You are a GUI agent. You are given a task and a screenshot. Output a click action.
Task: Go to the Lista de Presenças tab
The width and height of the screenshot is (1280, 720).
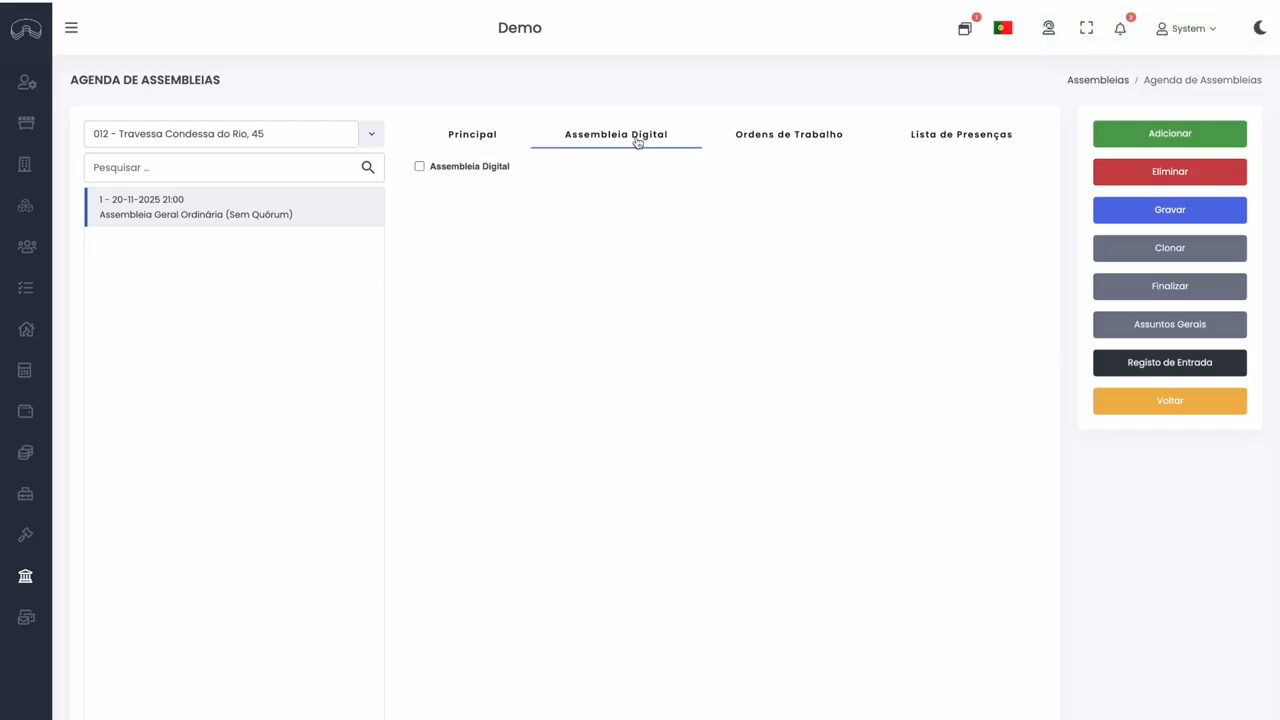(961, 134)
